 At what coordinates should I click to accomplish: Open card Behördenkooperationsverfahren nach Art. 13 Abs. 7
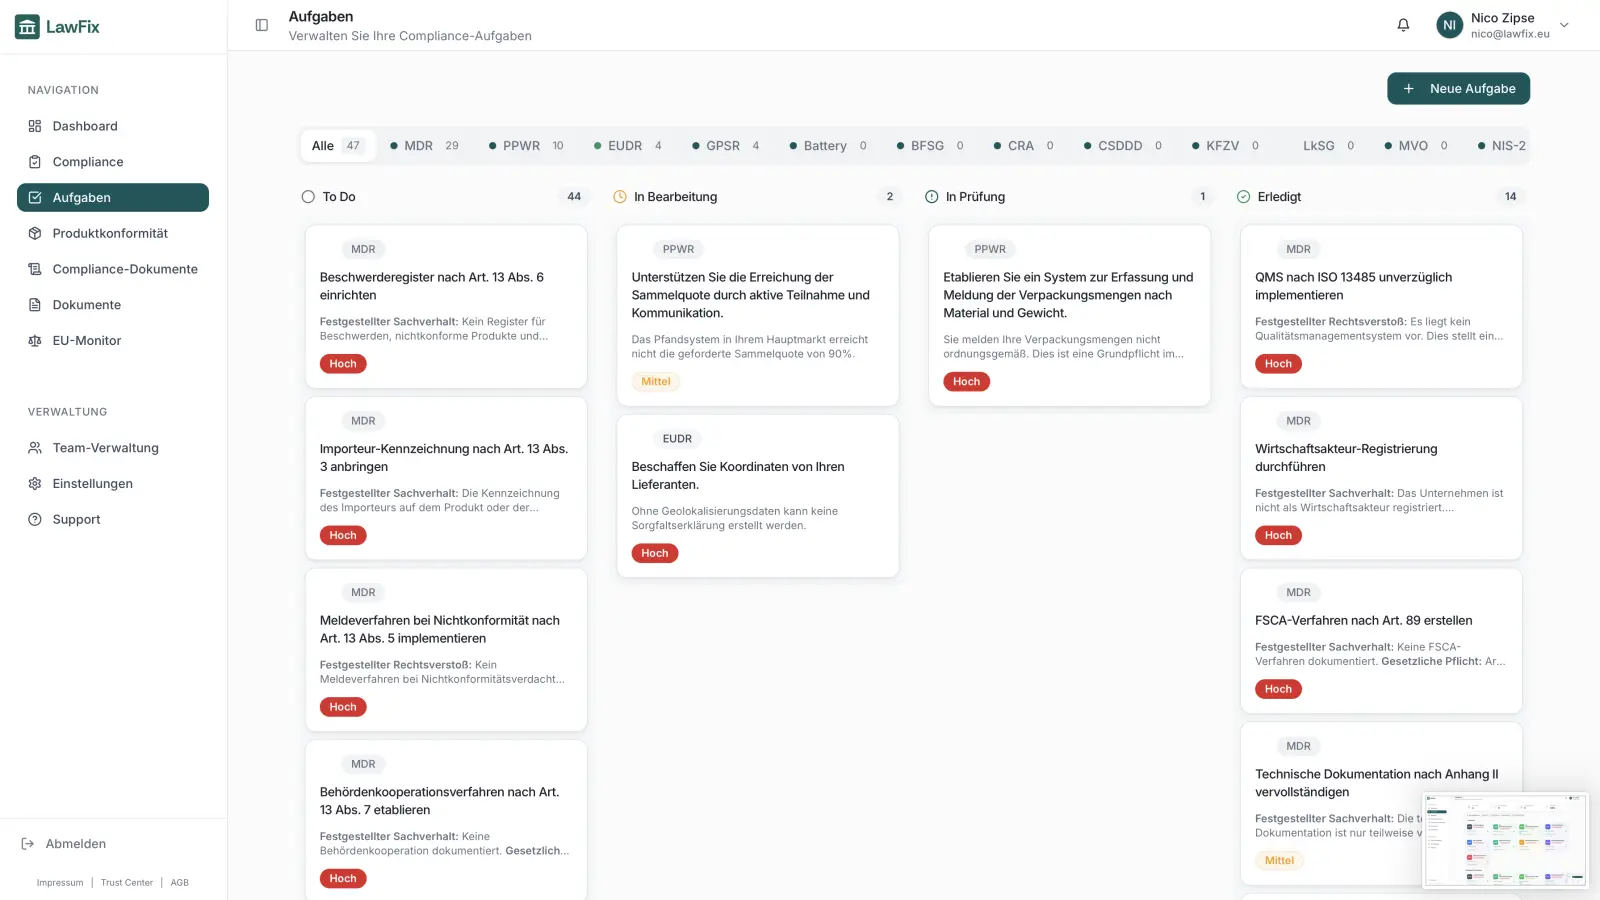[446, 820]
